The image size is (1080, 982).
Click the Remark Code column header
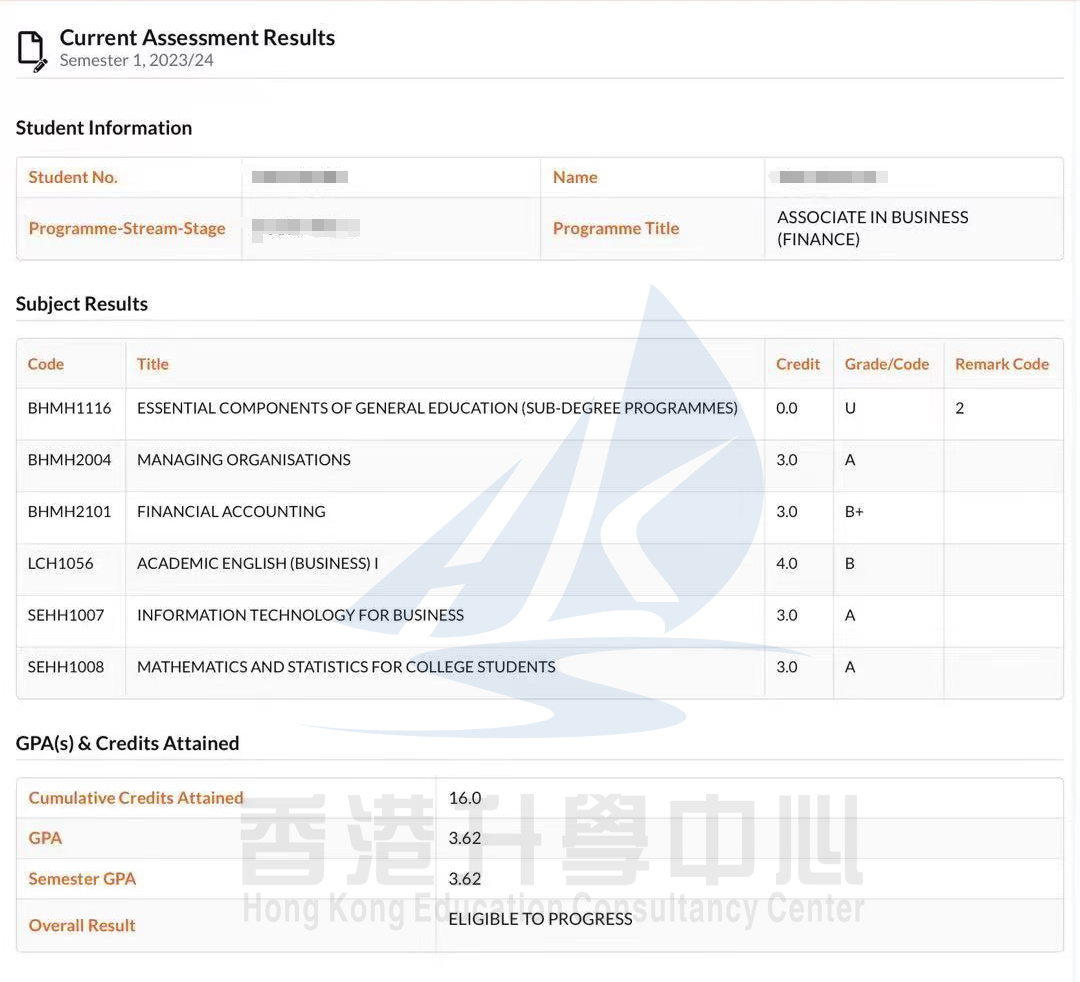[x=1002, y=364]
